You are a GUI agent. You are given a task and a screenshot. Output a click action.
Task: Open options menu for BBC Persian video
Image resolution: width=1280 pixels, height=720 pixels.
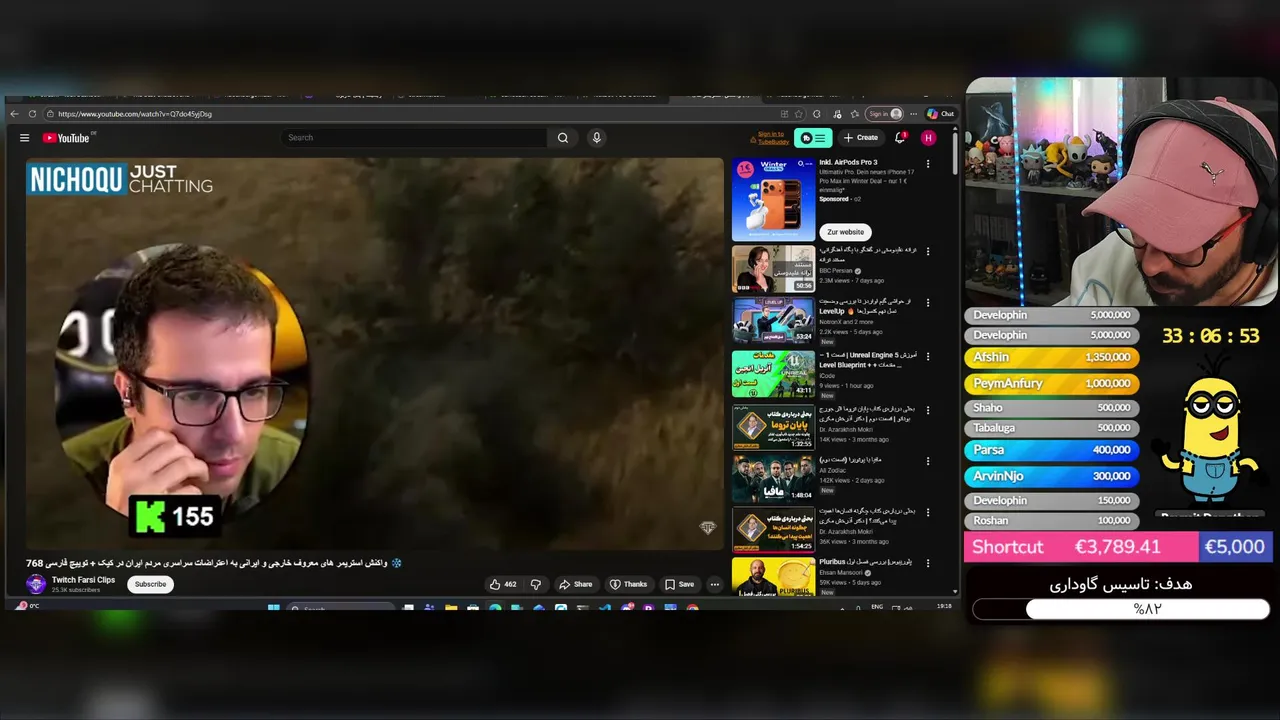[x=928, y=251]
